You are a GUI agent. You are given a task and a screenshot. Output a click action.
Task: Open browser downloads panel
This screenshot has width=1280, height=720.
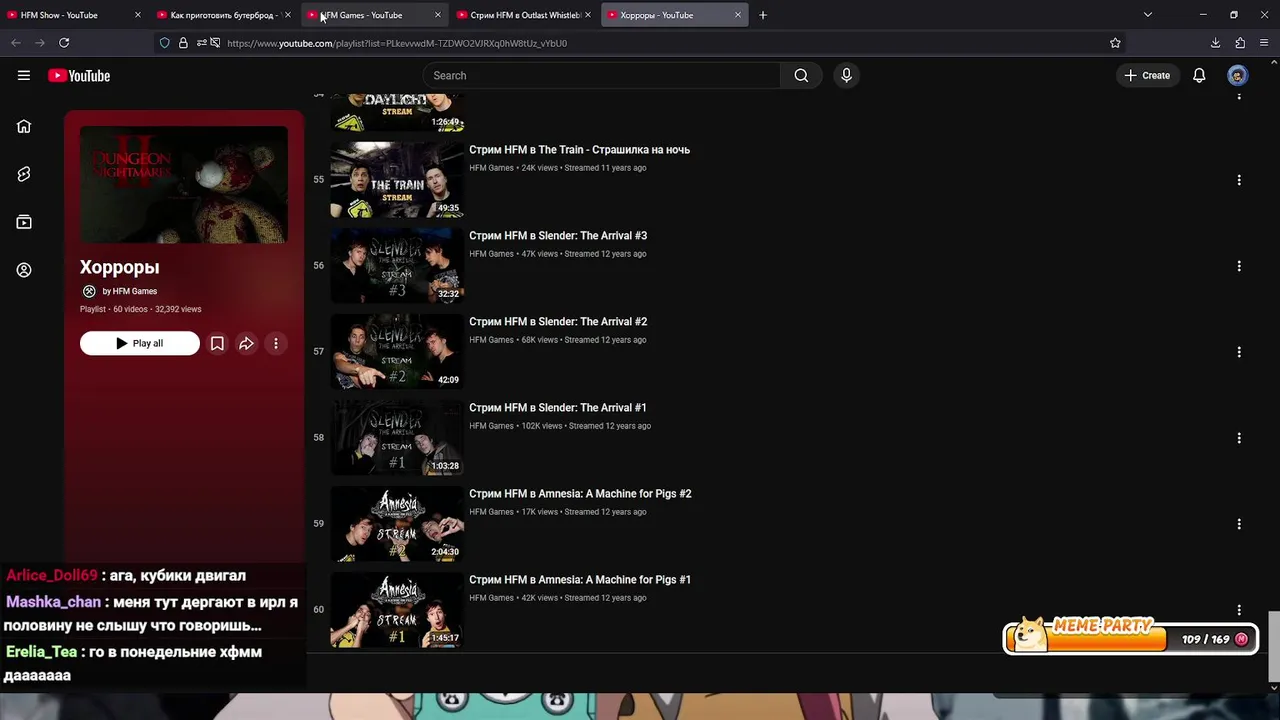[x=1215, y=43]
